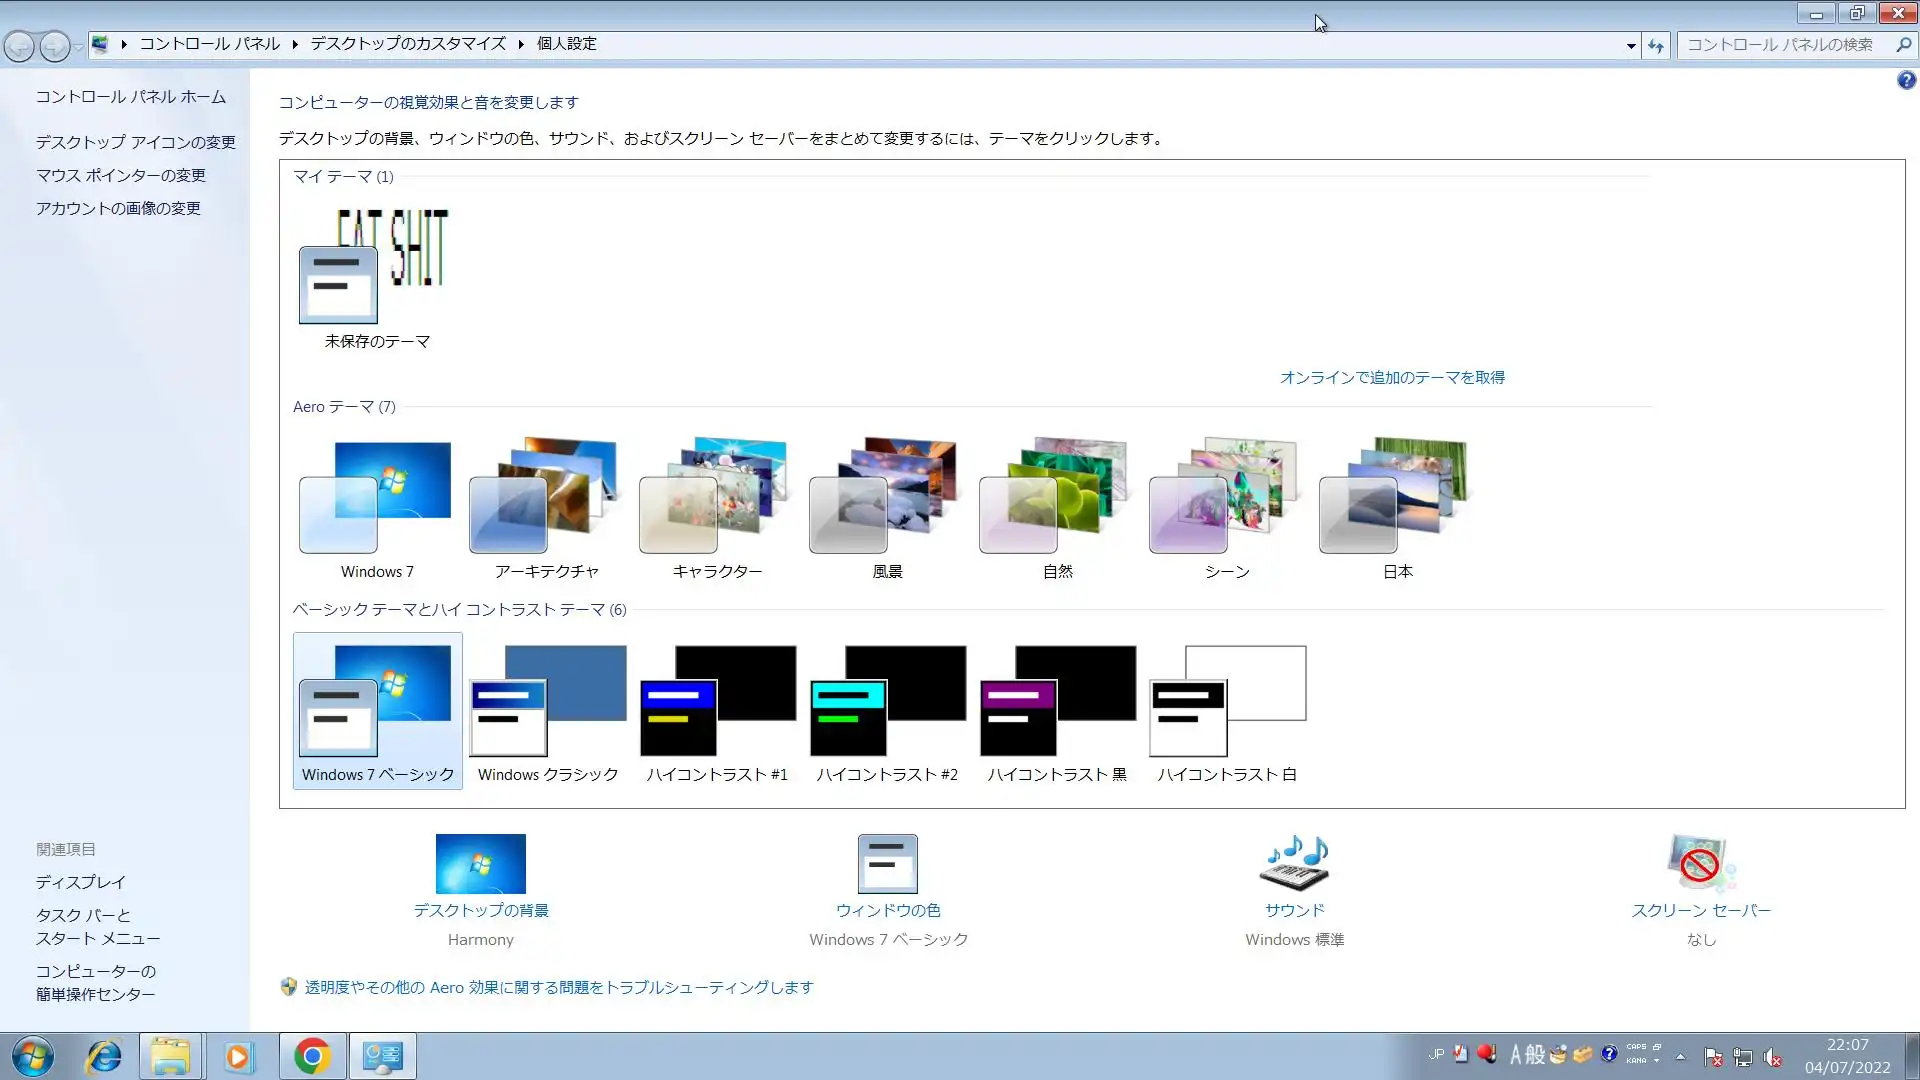This screenshot has height=1080, width=1920.
Task: Select the ハイコントラスト #1 theme
Action: tap(717, 712)
